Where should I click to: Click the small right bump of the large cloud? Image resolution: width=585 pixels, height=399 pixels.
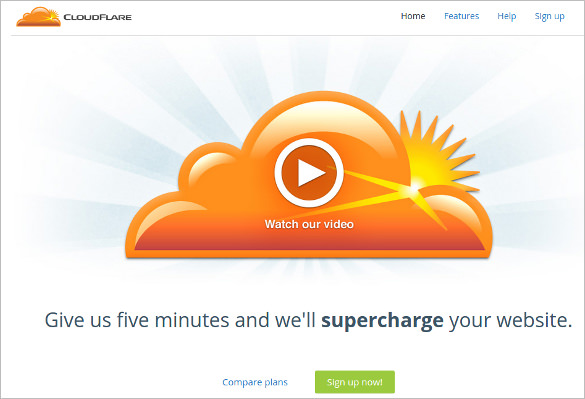coord(455,213)
